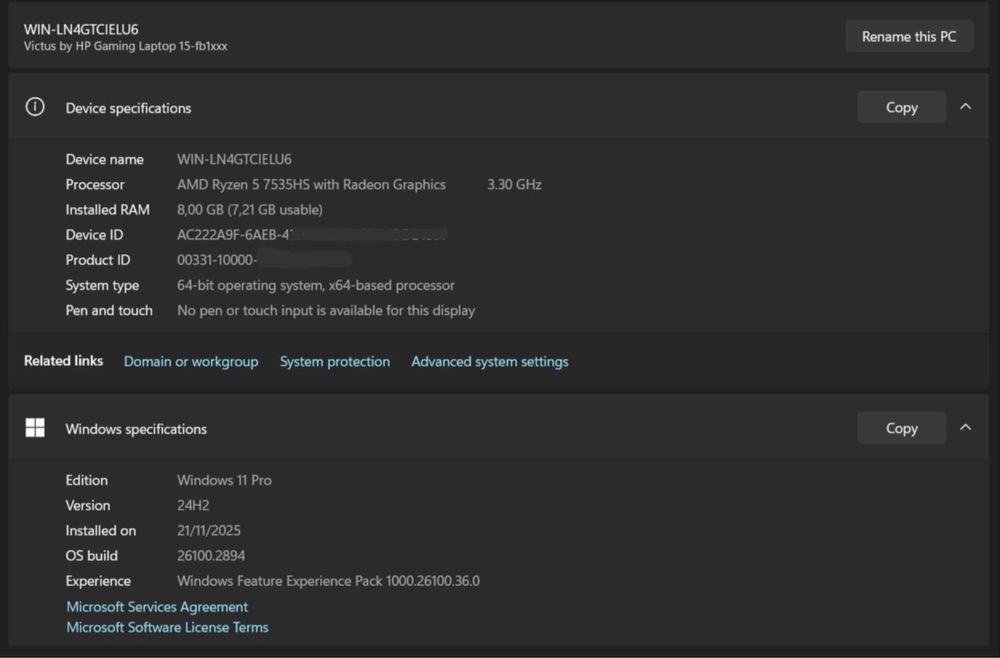Collapse the Windows specifications section
Image resolution: width=1000 pixels, height=658 pixels.
pyautogui.click(x=966, y=427)
